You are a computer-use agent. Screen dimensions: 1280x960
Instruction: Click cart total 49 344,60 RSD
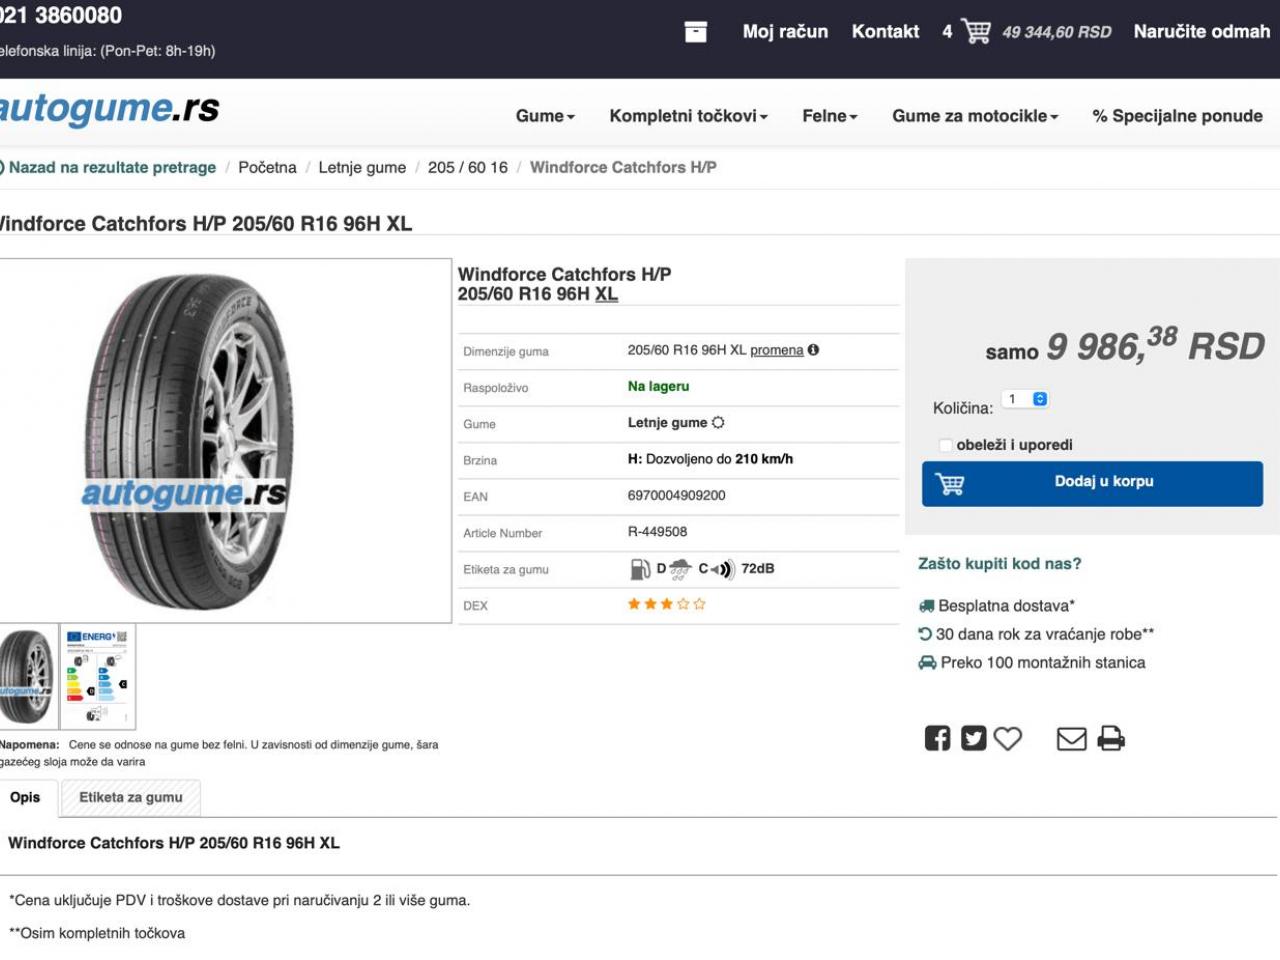(1057, 32)
